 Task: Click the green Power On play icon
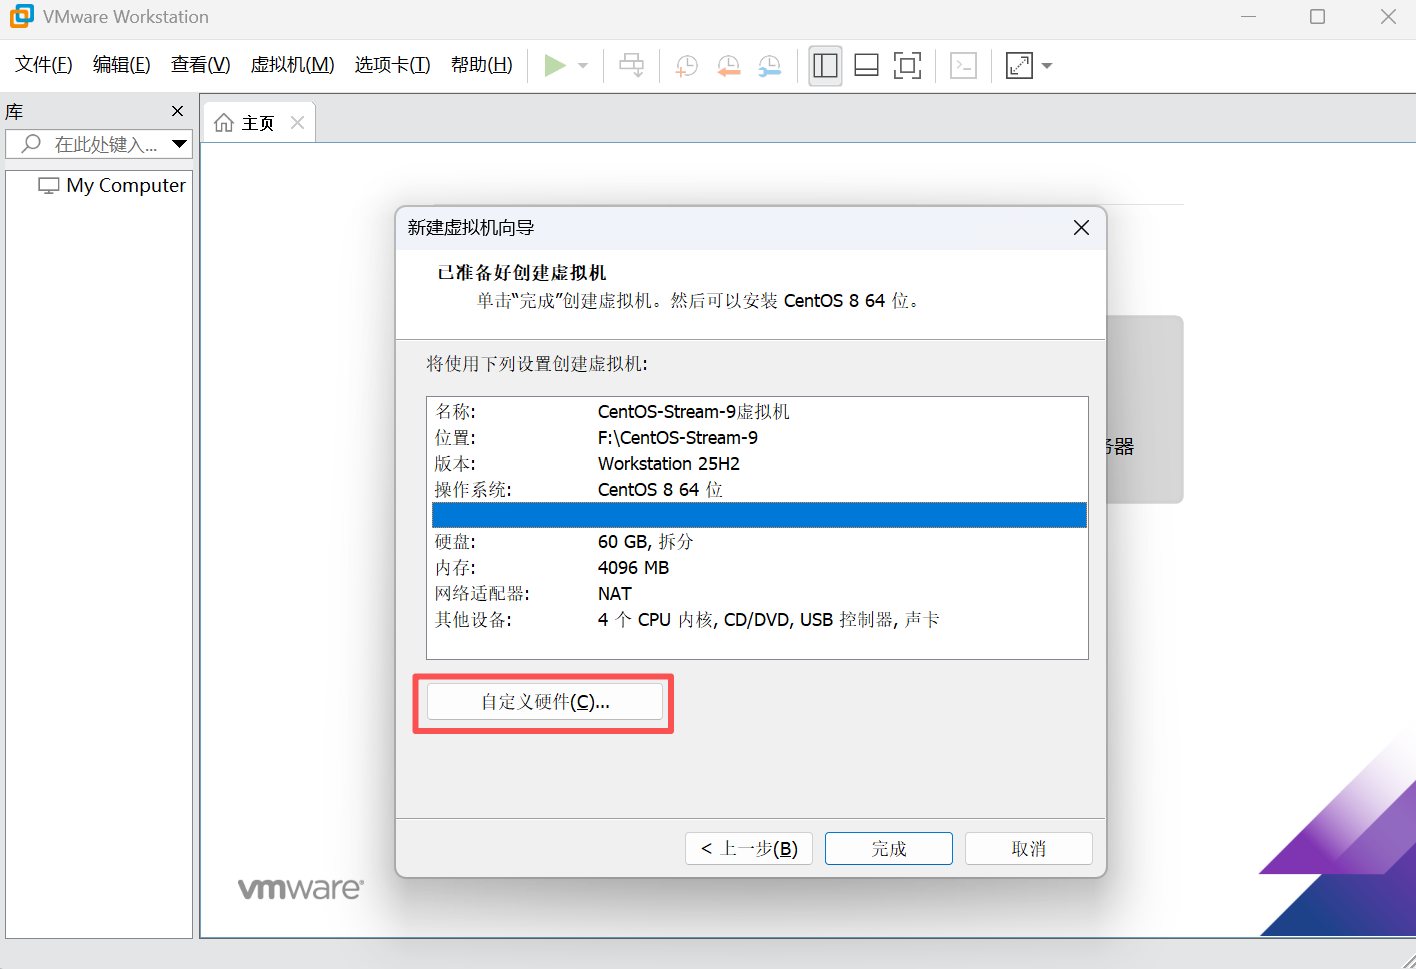(555, 66)
